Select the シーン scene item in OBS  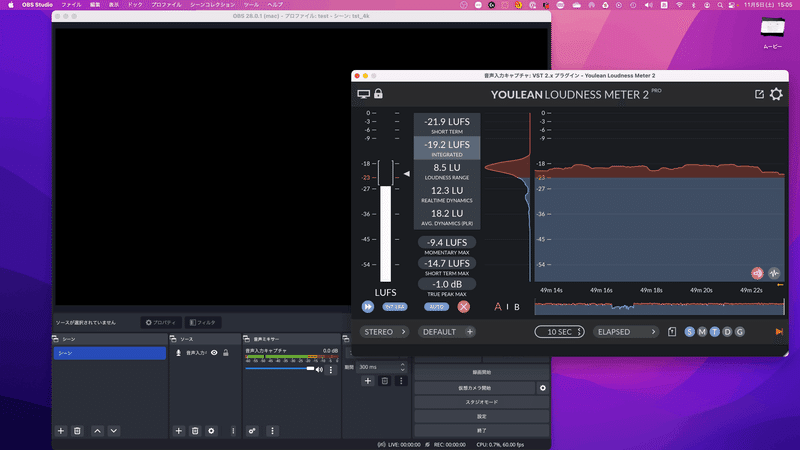click(110, 353)
